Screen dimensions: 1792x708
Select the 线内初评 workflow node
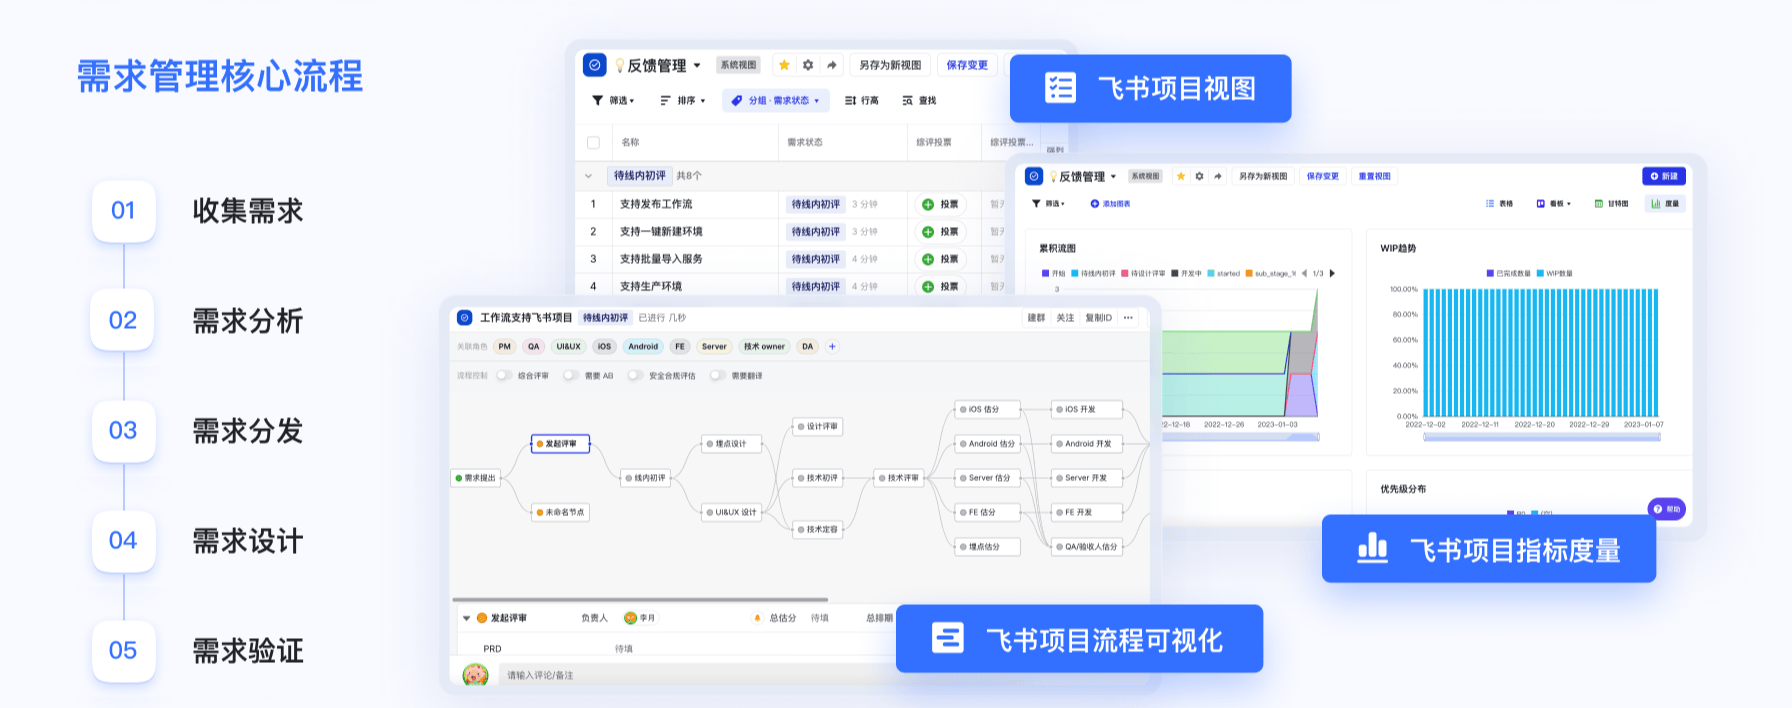[x=646, y=478]
